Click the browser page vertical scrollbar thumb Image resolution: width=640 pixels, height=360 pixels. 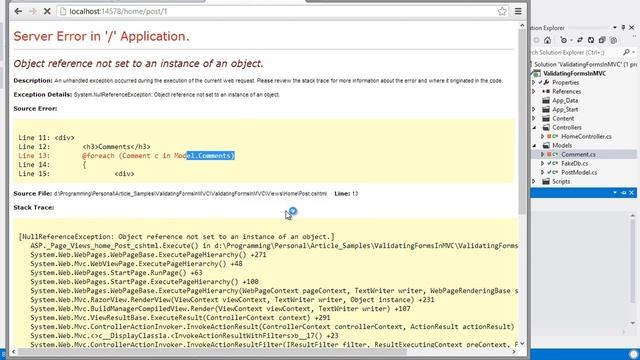(x=522, y=122)
